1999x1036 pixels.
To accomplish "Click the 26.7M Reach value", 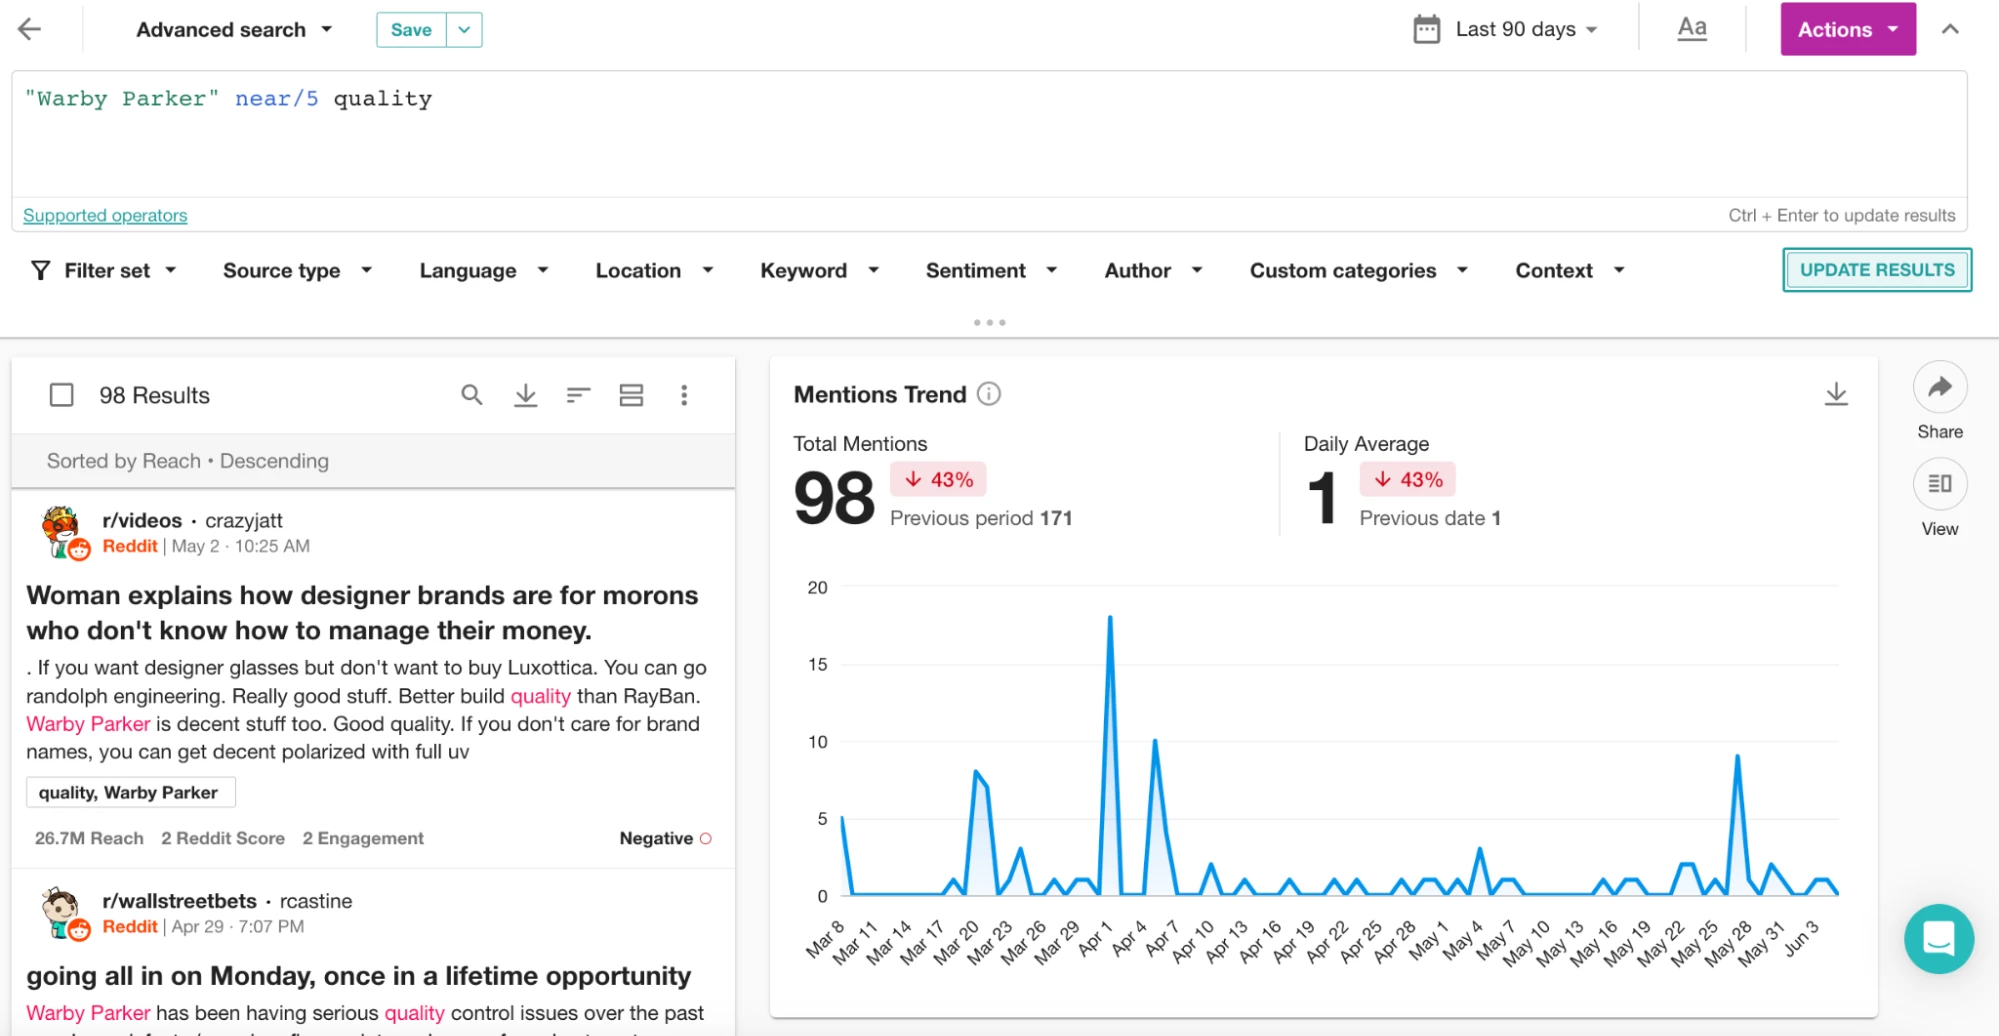I will [89, 838].
